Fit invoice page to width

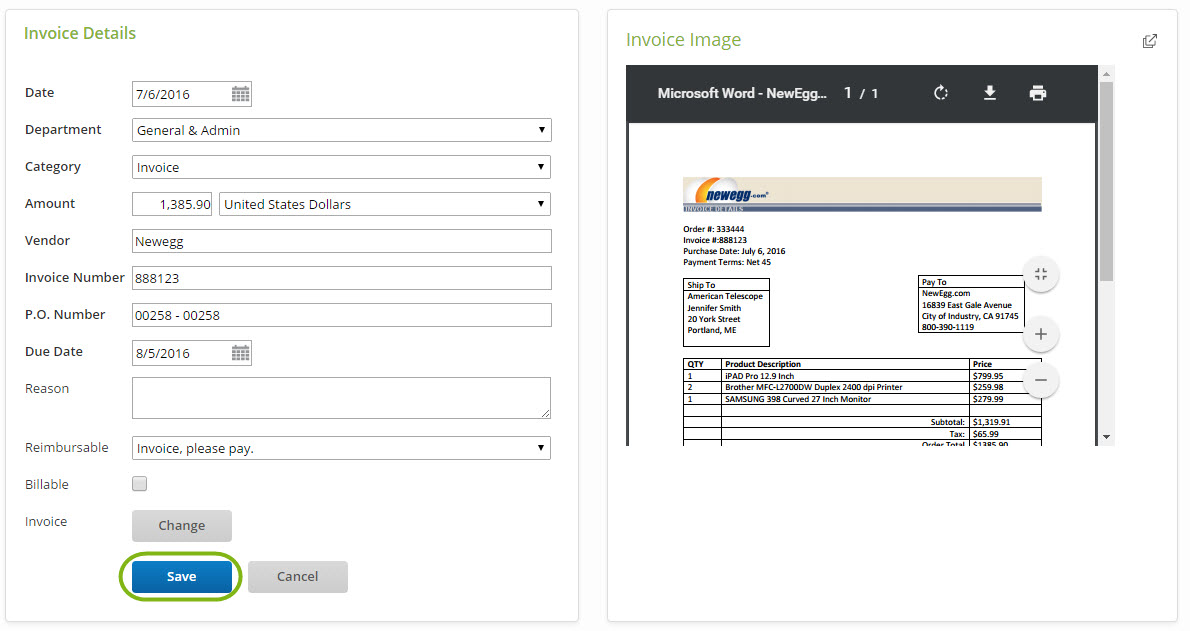(1040, 274)
